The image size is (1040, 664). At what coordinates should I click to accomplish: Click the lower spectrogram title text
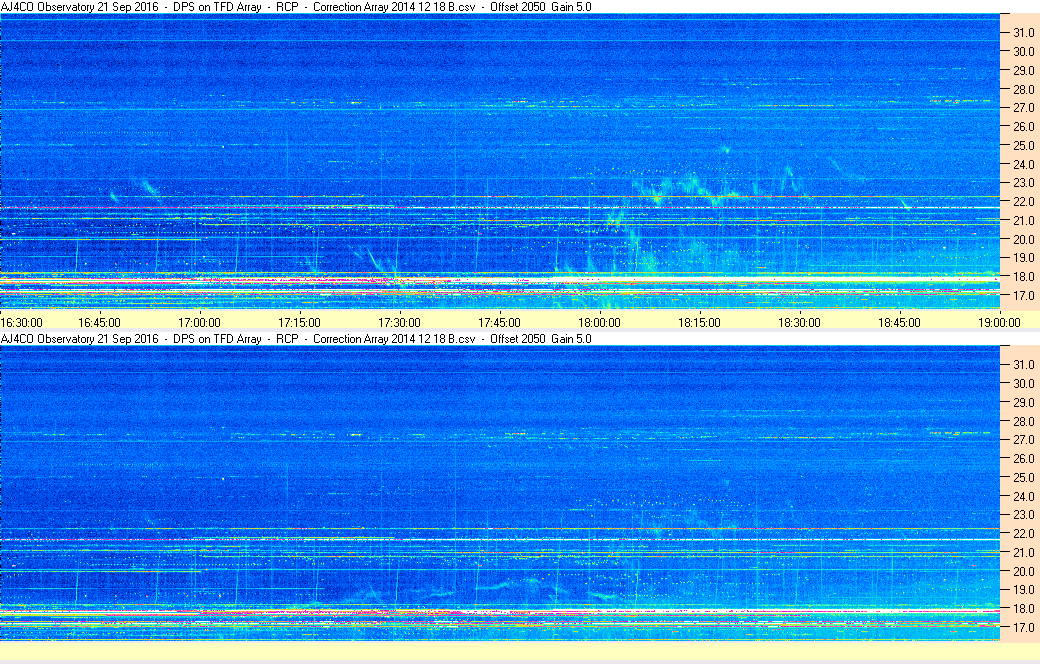pyautogui.click(x=296, y=339)
